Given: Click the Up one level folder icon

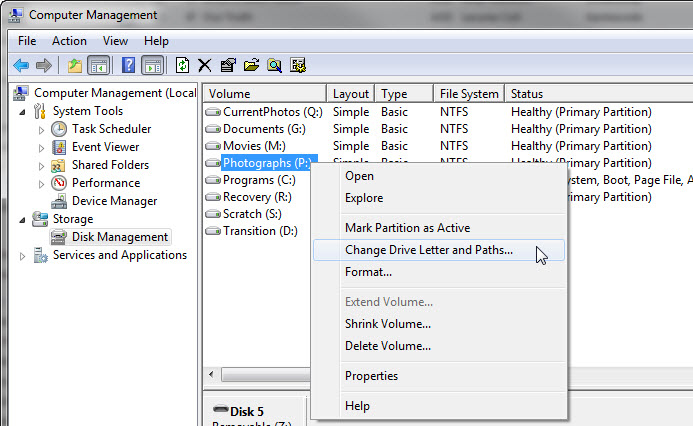Looking at the screenshot, I should [x=75, y=66].
